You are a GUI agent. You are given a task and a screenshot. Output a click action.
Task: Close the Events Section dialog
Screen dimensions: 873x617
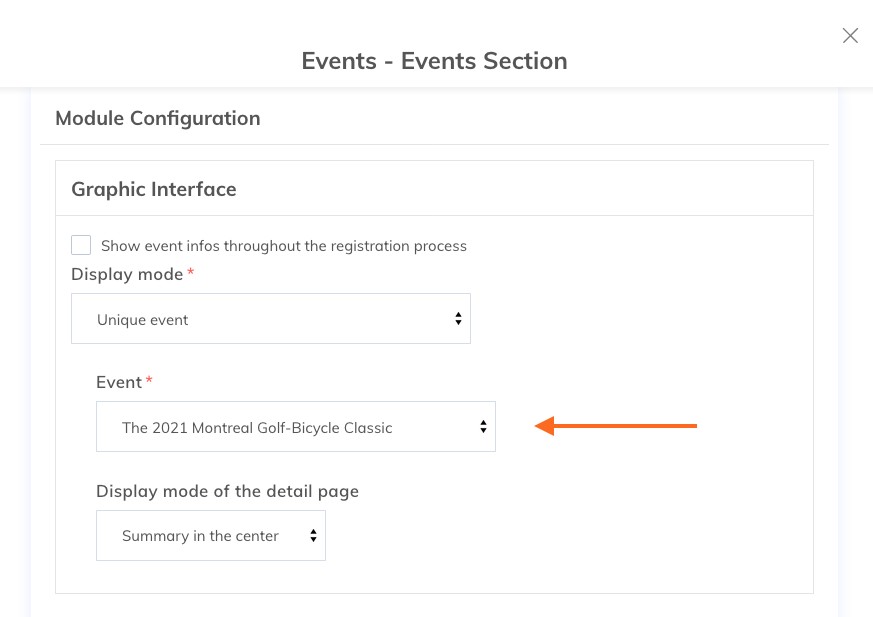coord(850,36)
